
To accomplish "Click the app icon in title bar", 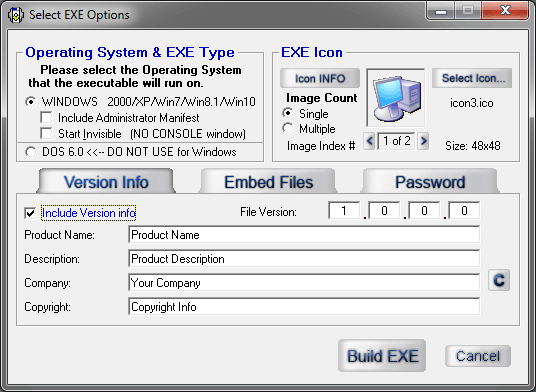I will click(x=15, y=15).
